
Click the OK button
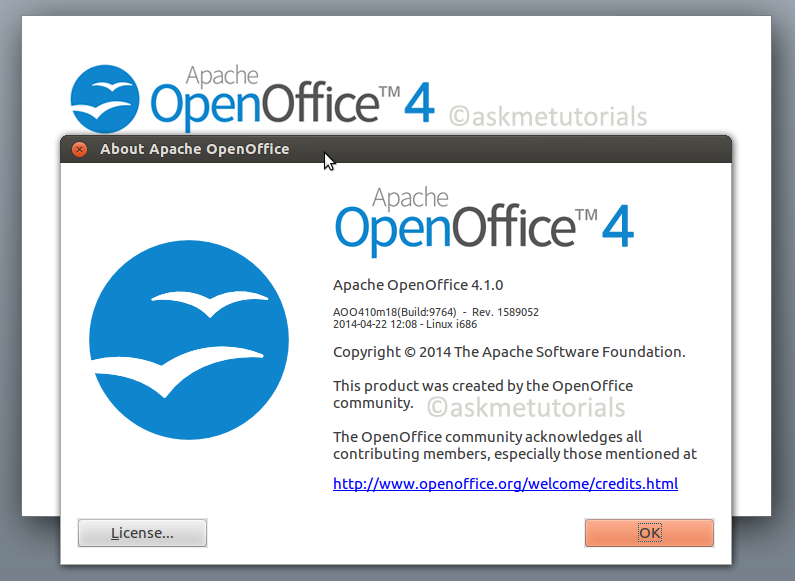coord(649,533)
